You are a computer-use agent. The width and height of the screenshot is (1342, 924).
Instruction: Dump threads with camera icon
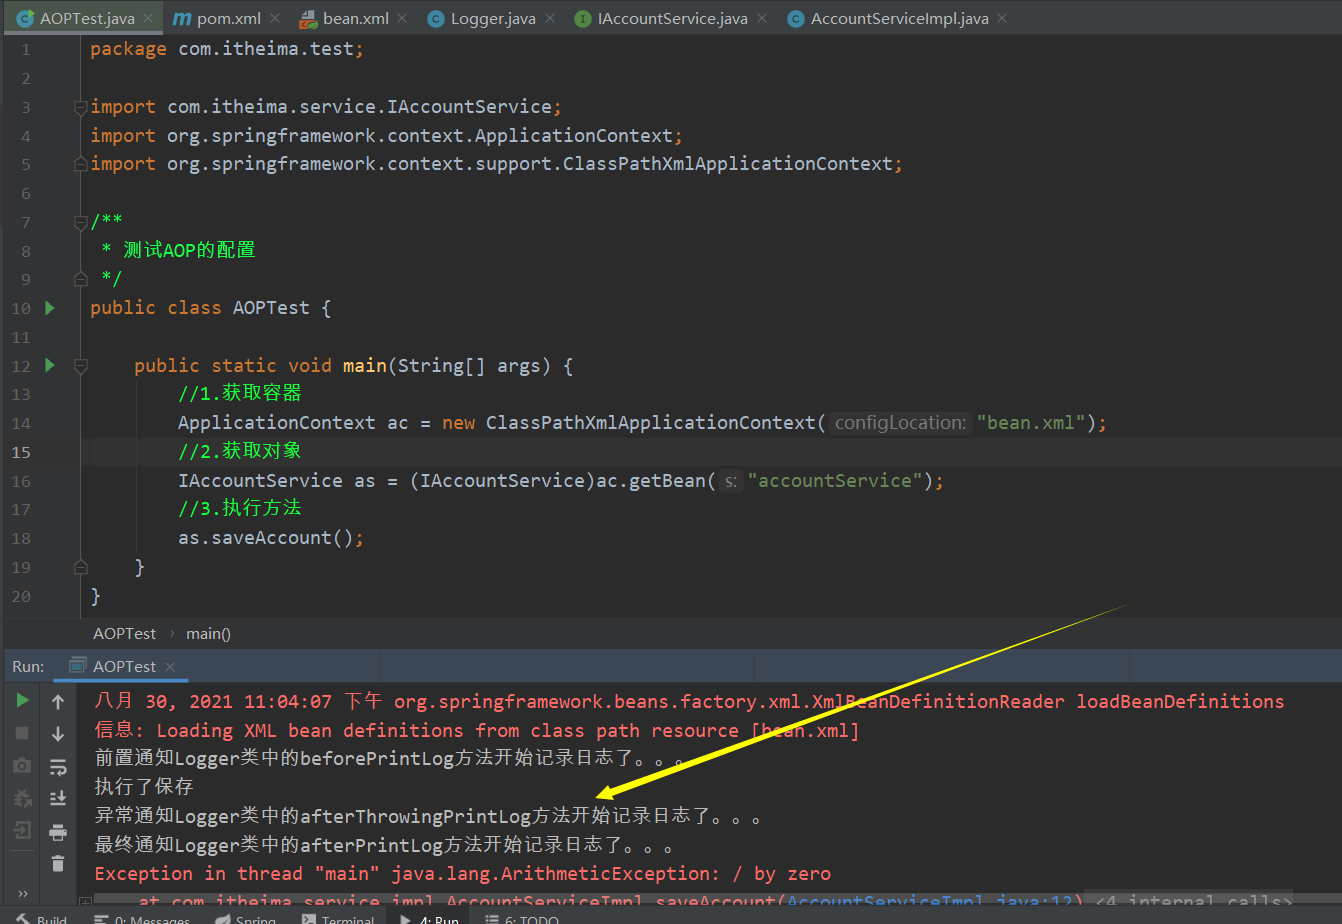pos(22,765)
